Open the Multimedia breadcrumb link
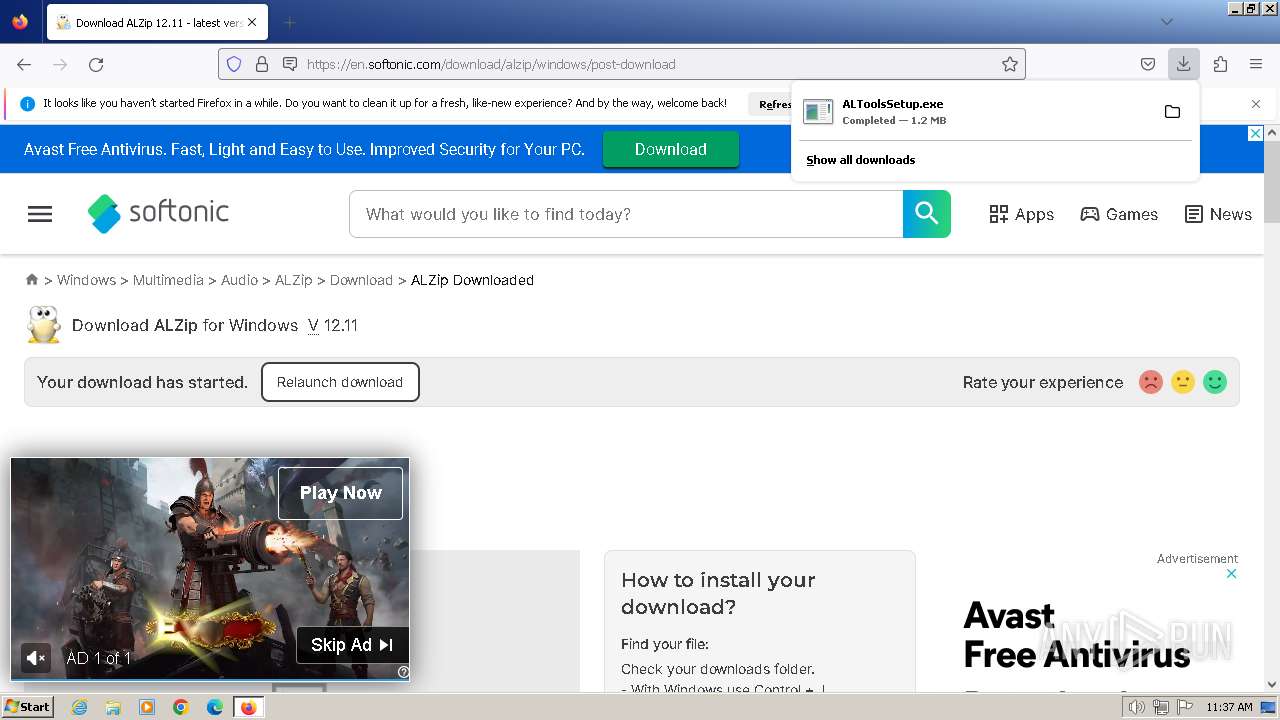The image size is (1280, 720). pyautogui.click(x=168, y=280)
